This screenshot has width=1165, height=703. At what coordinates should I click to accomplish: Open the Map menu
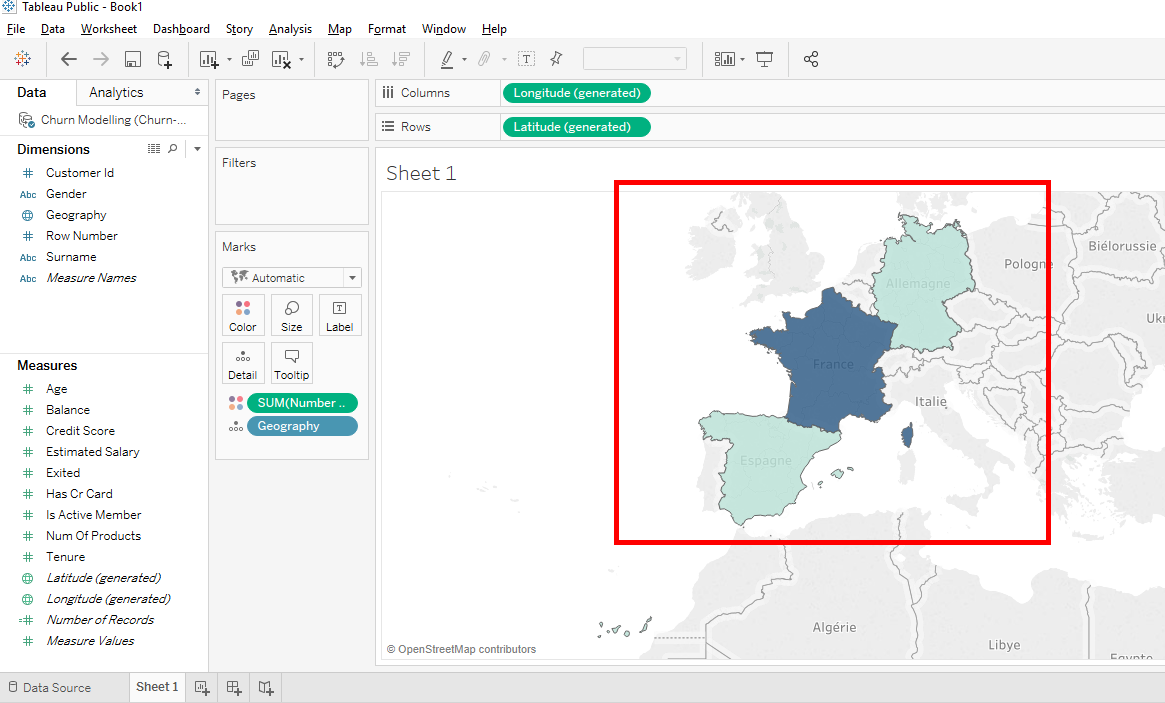(339, 28)
